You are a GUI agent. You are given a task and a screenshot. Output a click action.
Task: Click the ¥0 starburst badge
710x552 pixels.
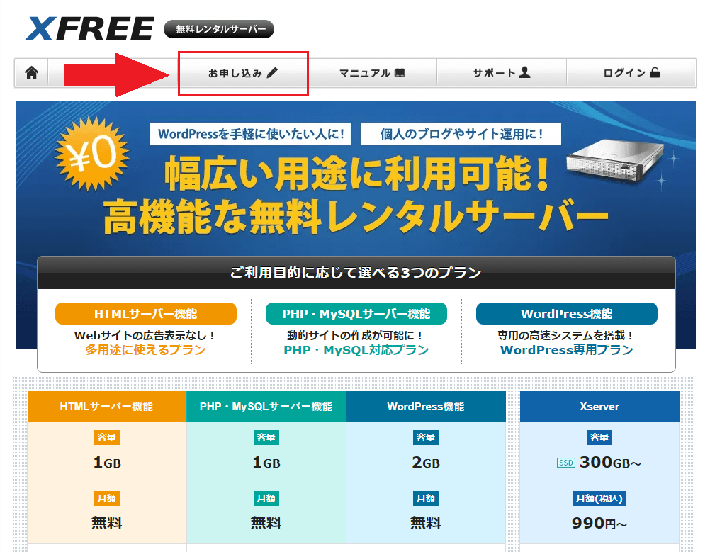tap(92, 154)
